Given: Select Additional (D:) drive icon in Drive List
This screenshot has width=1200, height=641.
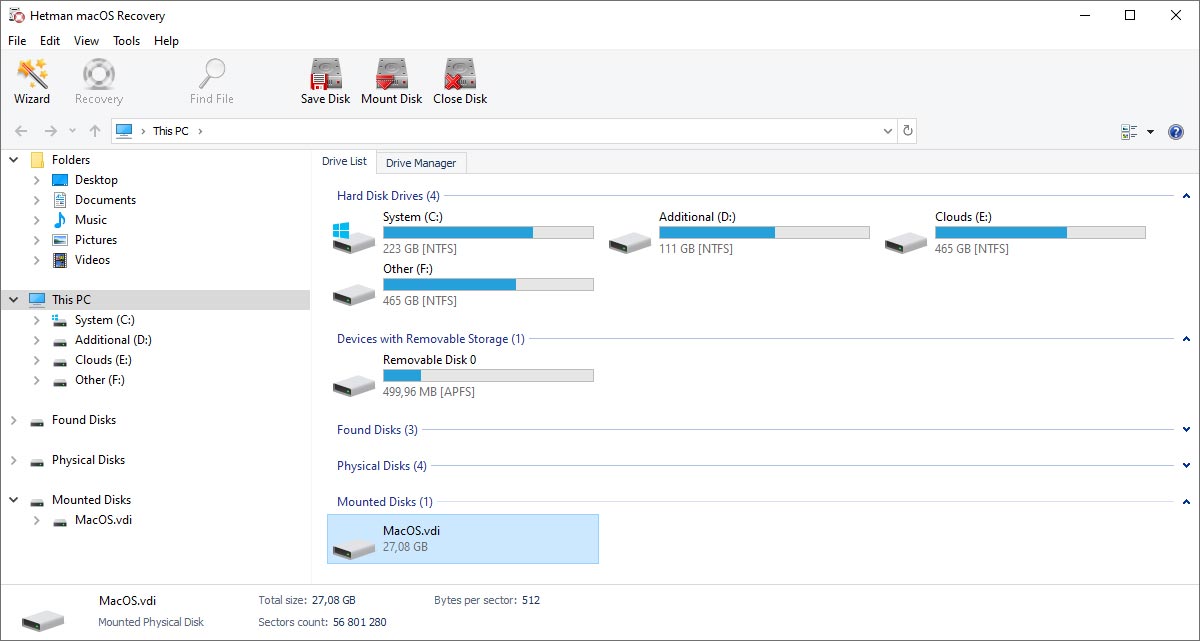Looking at the screenshot, I should coord(630,242).
